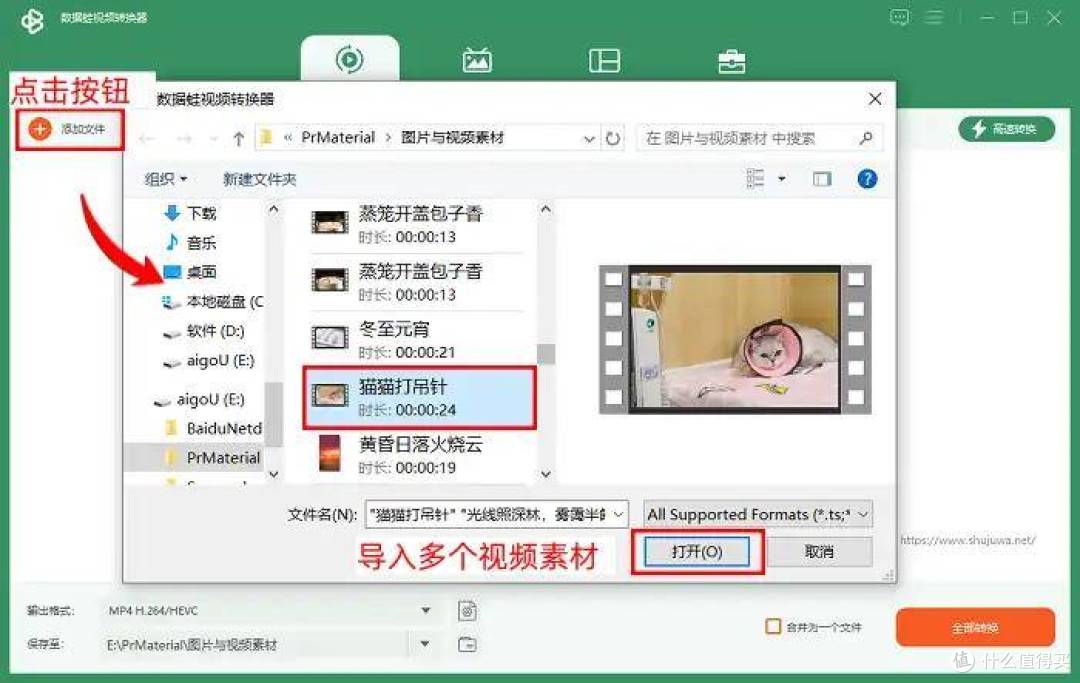Click the high-speed conversion lightning button
Image resolution: width=1080 pixels, height=683 pixels.
click(1006, 129)
